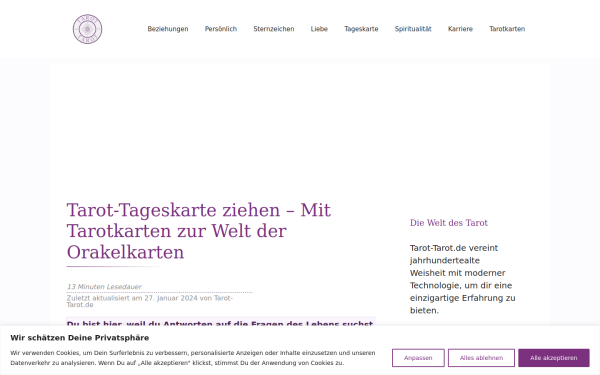Open the Karriere menu item
Screen dimensions: 600x375
(x=460, y=29)
